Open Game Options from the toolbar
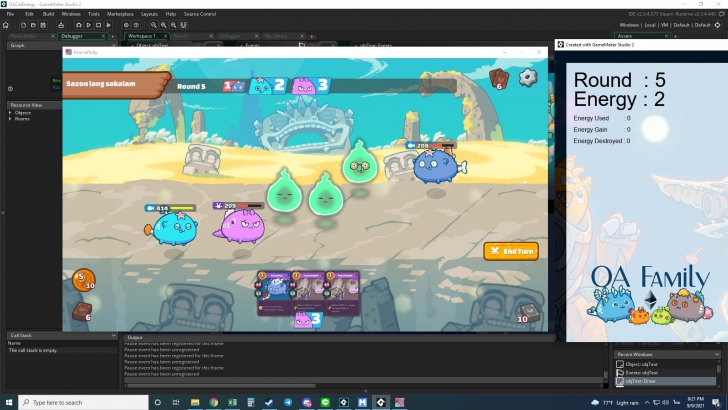Image resolution: width=728 pixels, height=410 pixels. coord(126,25)
